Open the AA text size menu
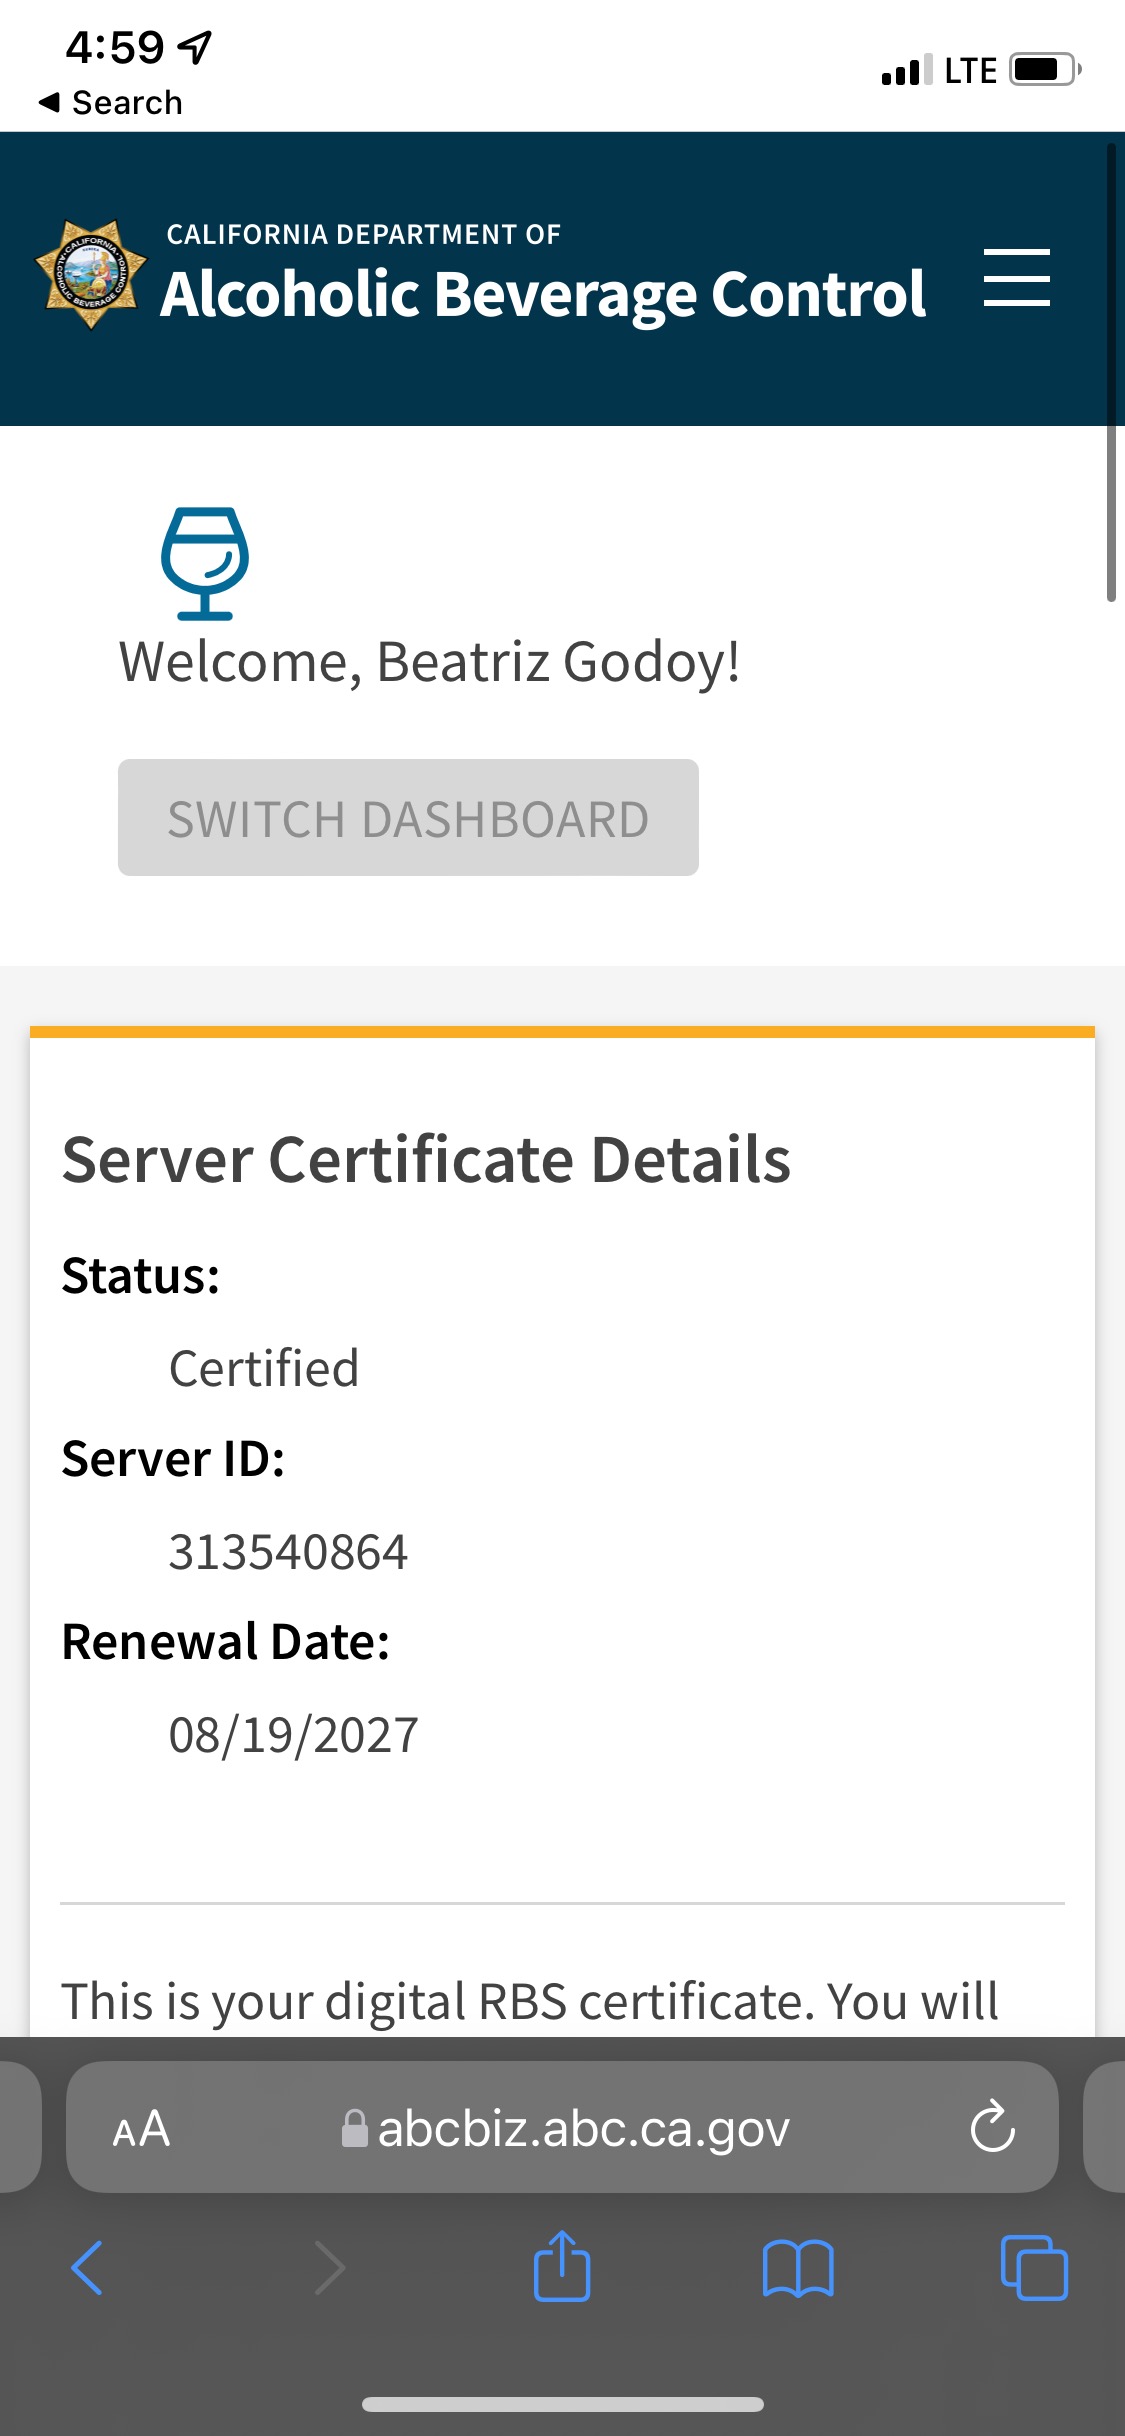The width and height of the screenshot is (1125, 2436). click(x=141, y=2128)
